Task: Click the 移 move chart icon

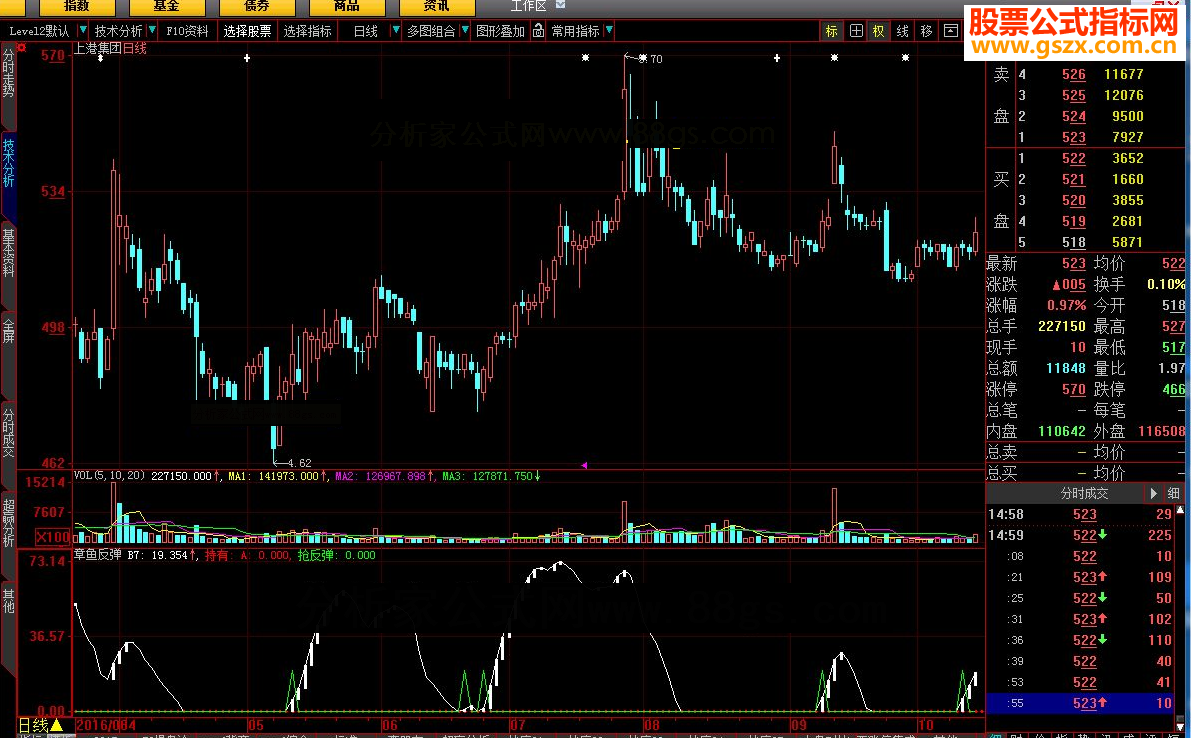Action: coord(926,31)
